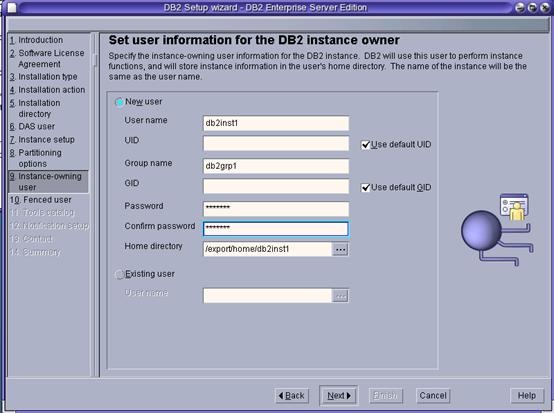Go to step 1 Introduction
Screen dimensions: 554x413
tap(36, 40)
